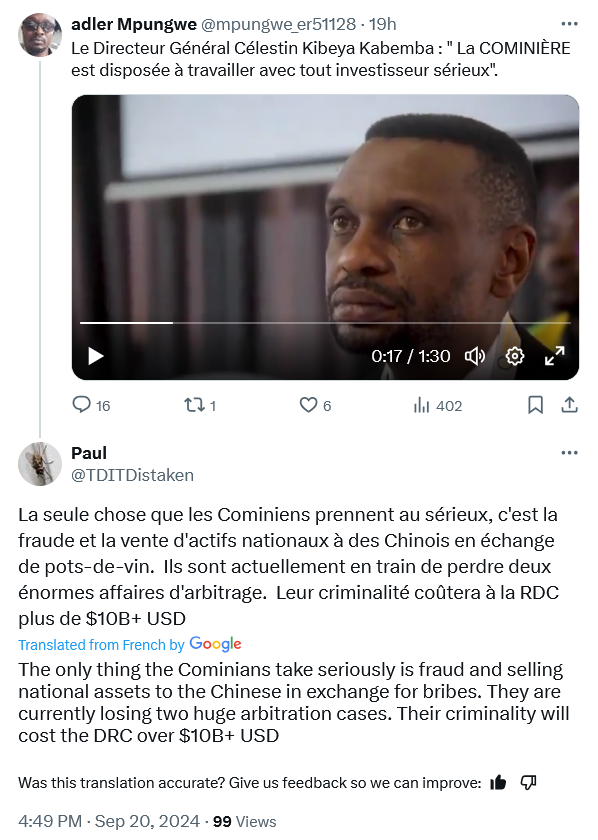Visit @TDITDistaken handle link

(x=132, y=475)
